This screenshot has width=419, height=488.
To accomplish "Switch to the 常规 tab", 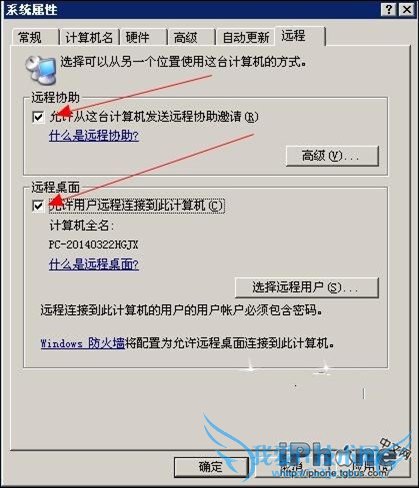I will [x=35, y=37].
